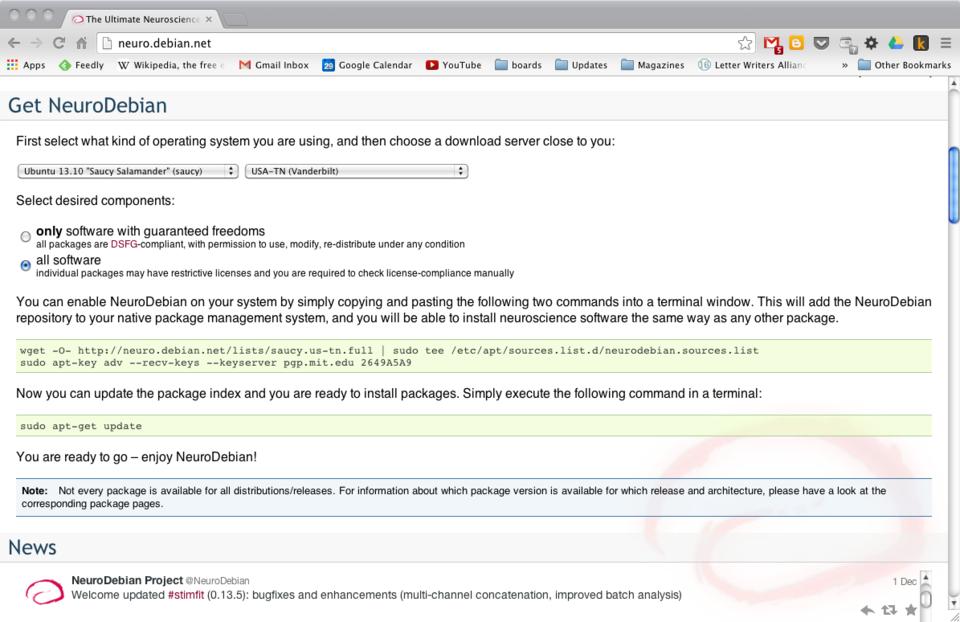Select only software with guaranteed freedoms

pos(25,237)
